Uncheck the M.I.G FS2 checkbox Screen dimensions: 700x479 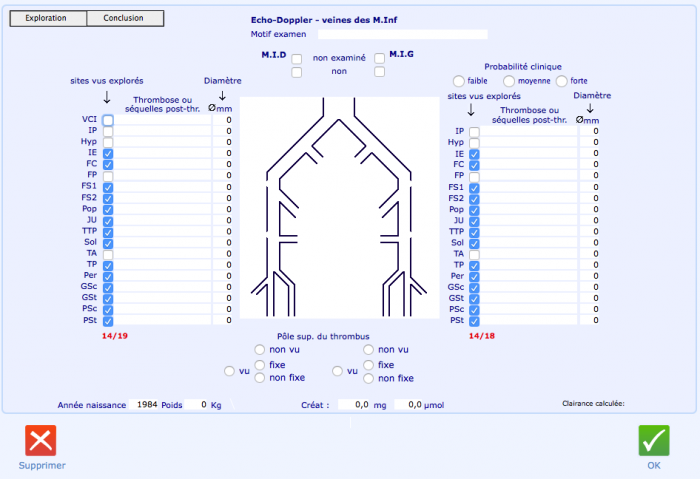(x=474, y=199)
